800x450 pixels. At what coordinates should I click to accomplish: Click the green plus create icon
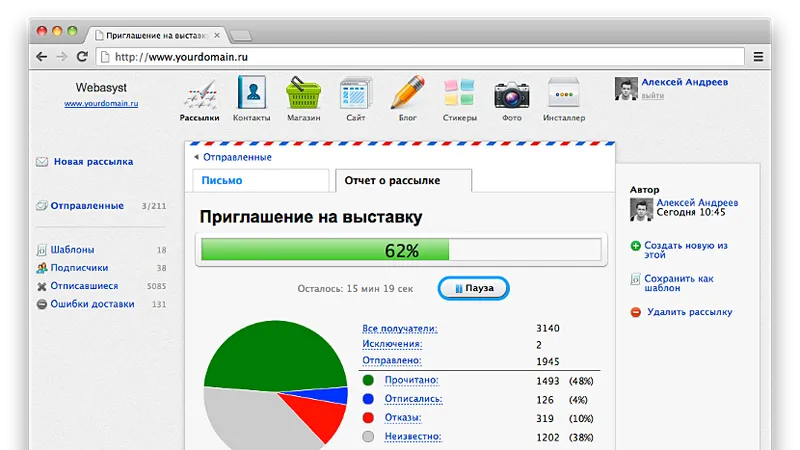pos(635,246)
